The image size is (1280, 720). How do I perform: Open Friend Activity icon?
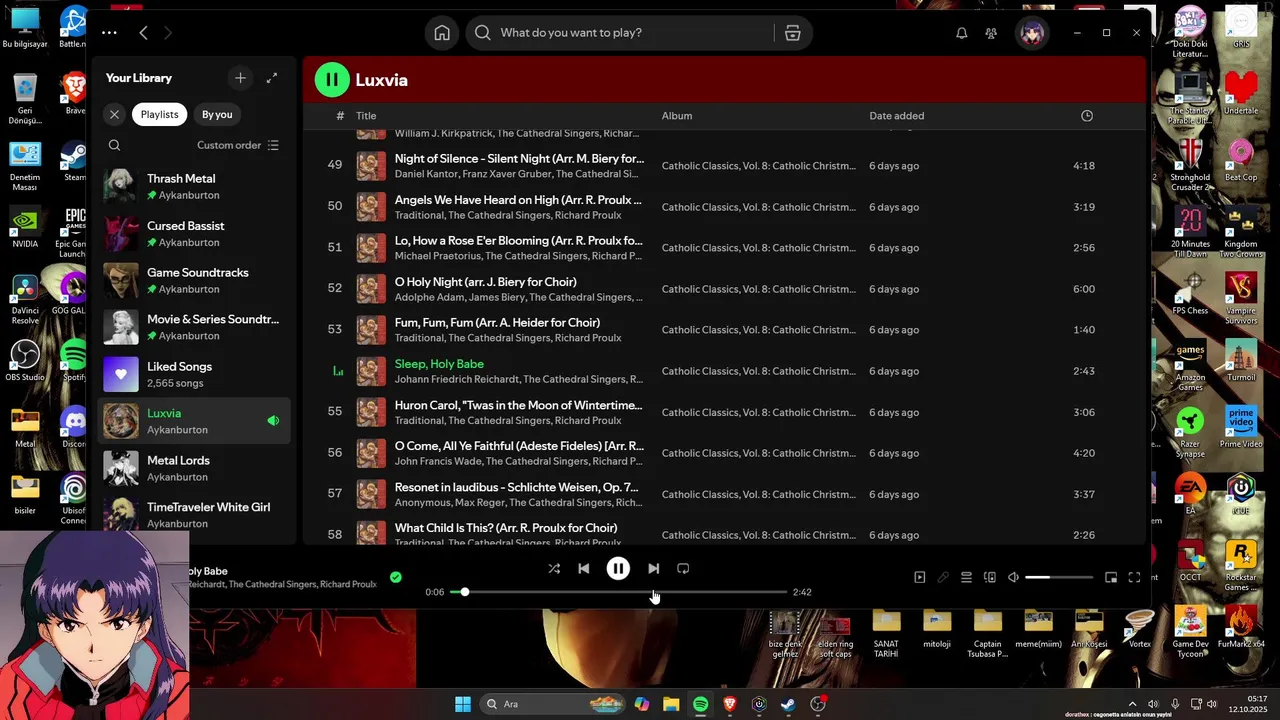coord(991,33)
